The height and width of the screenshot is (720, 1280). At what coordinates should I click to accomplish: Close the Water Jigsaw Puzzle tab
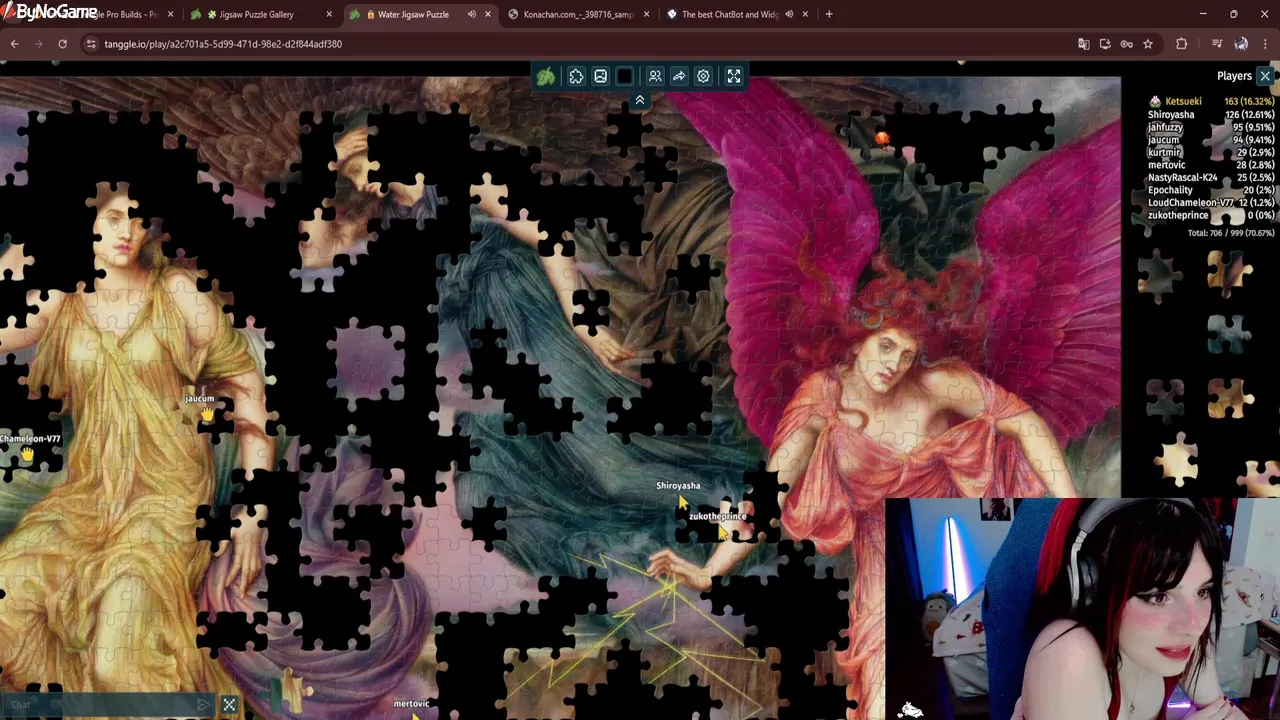488,14
